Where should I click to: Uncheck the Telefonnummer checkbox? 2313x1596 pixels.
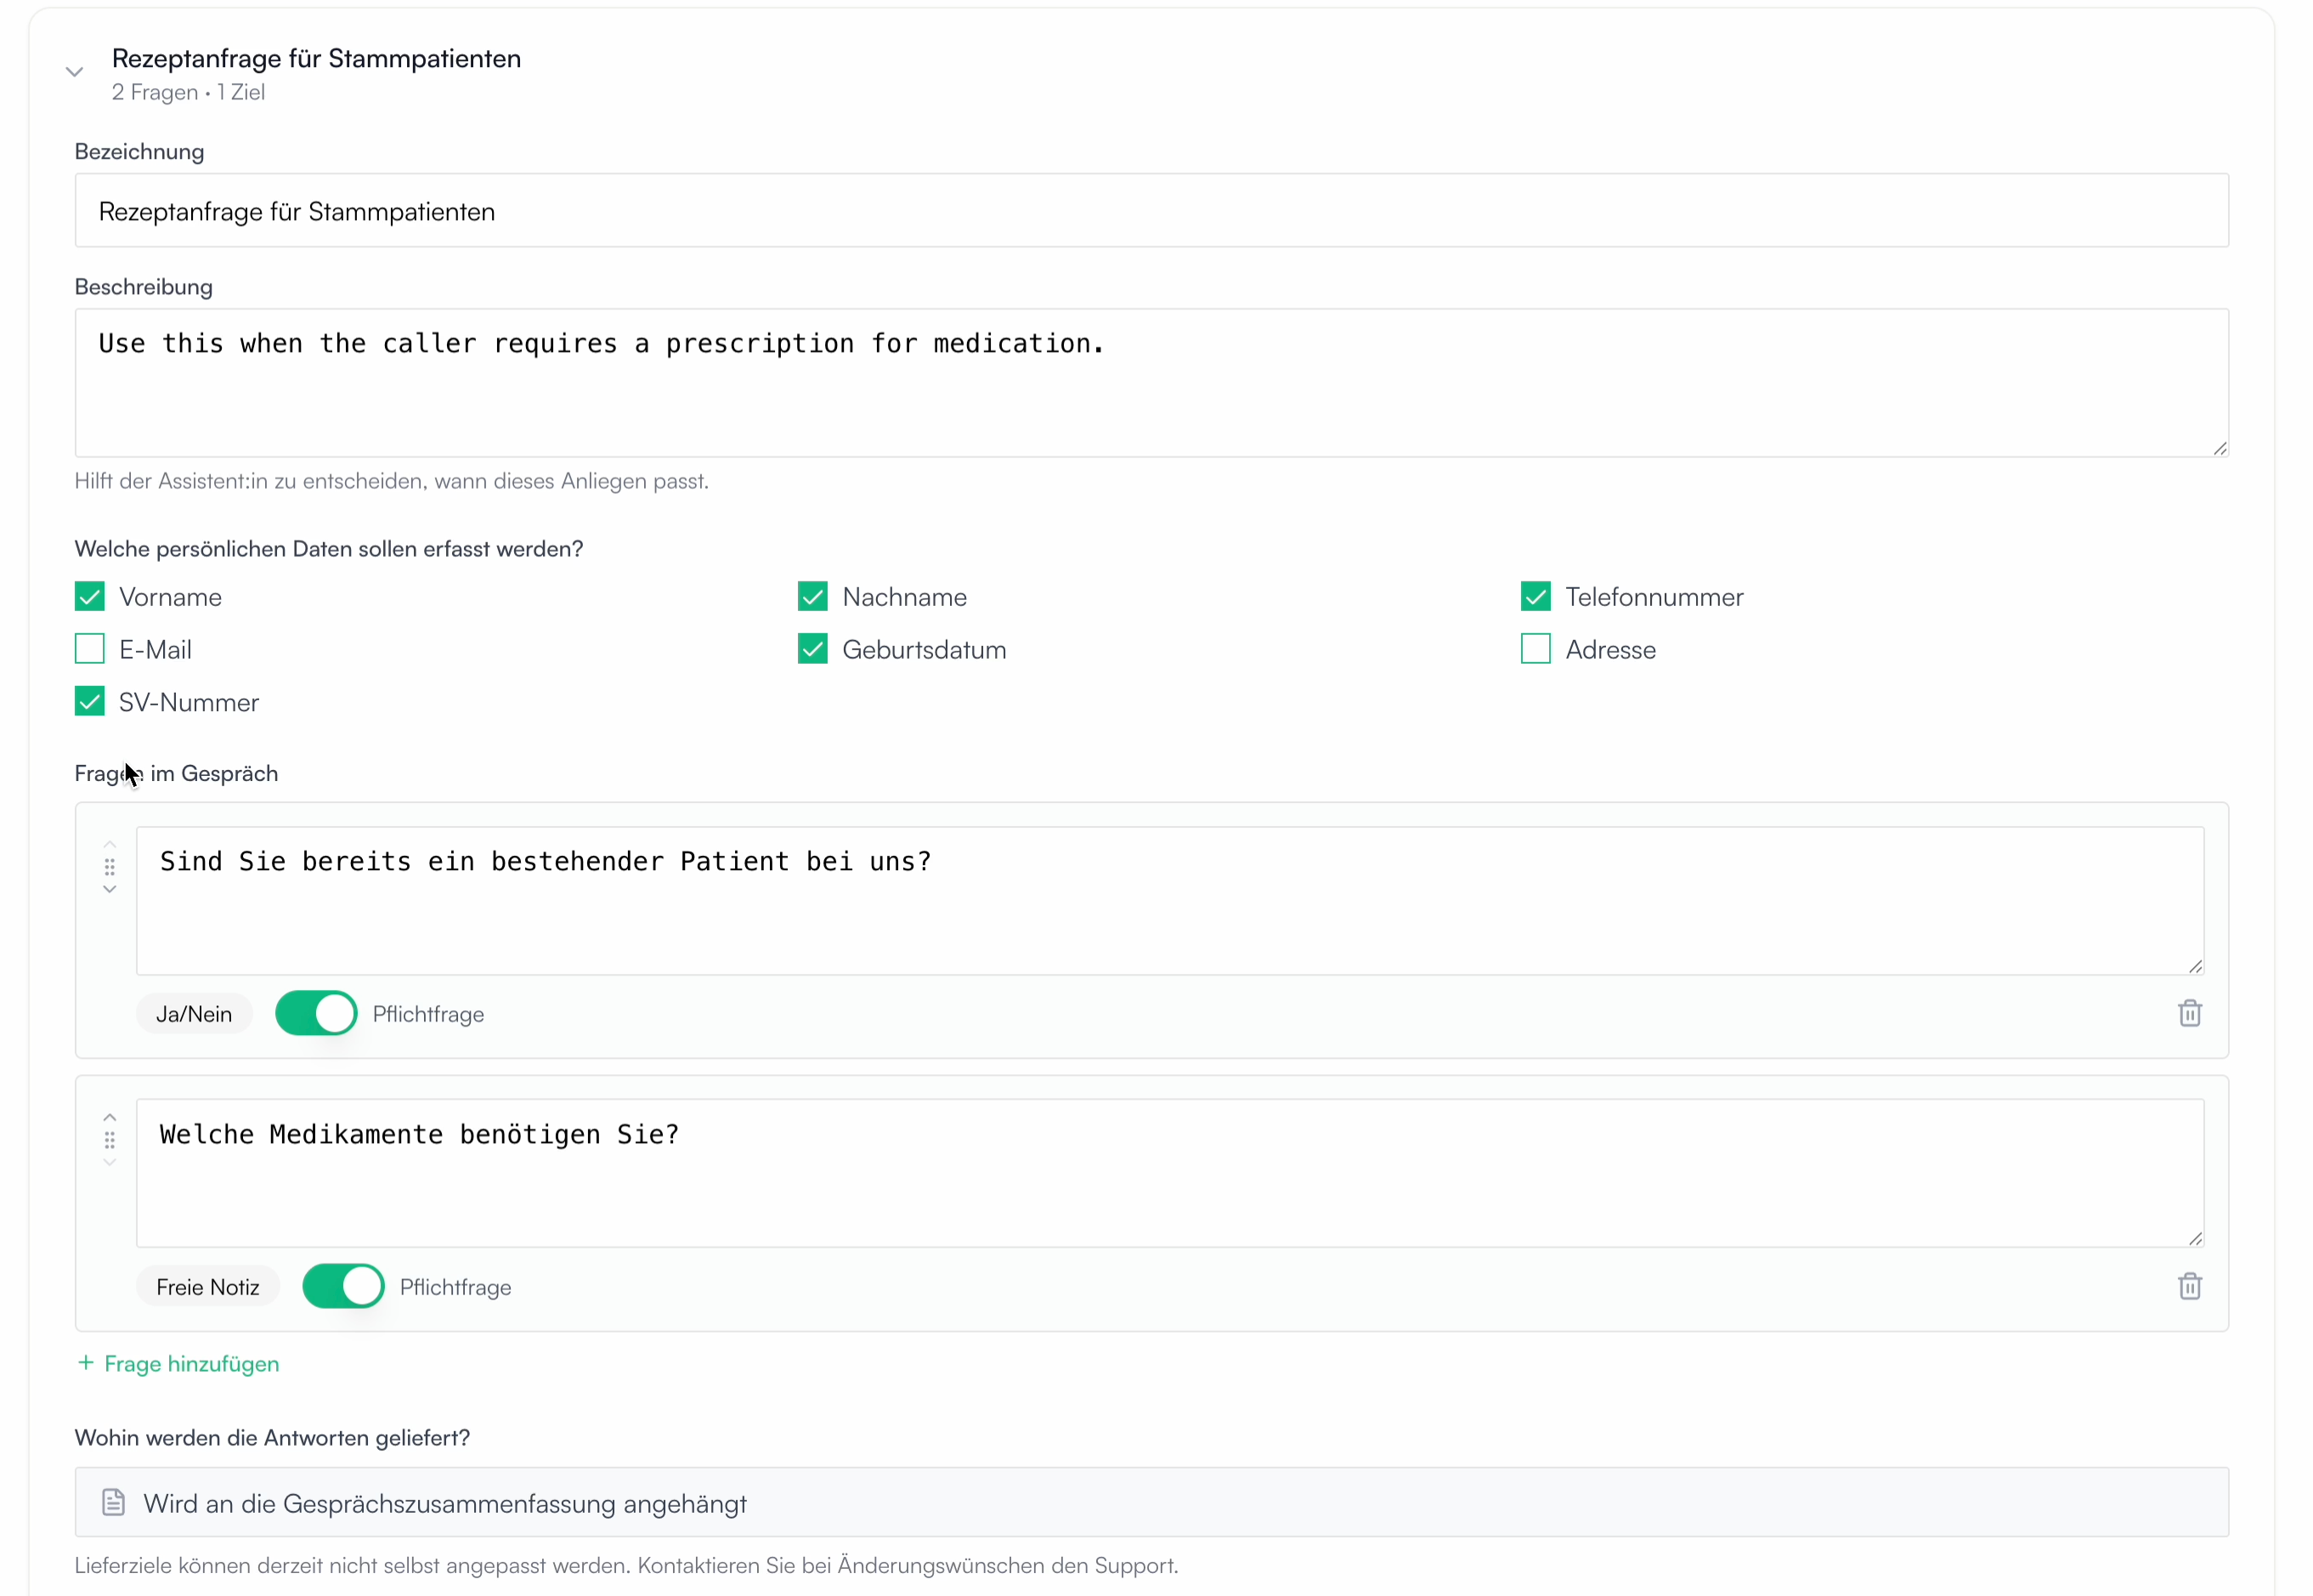click(1536, 597)
